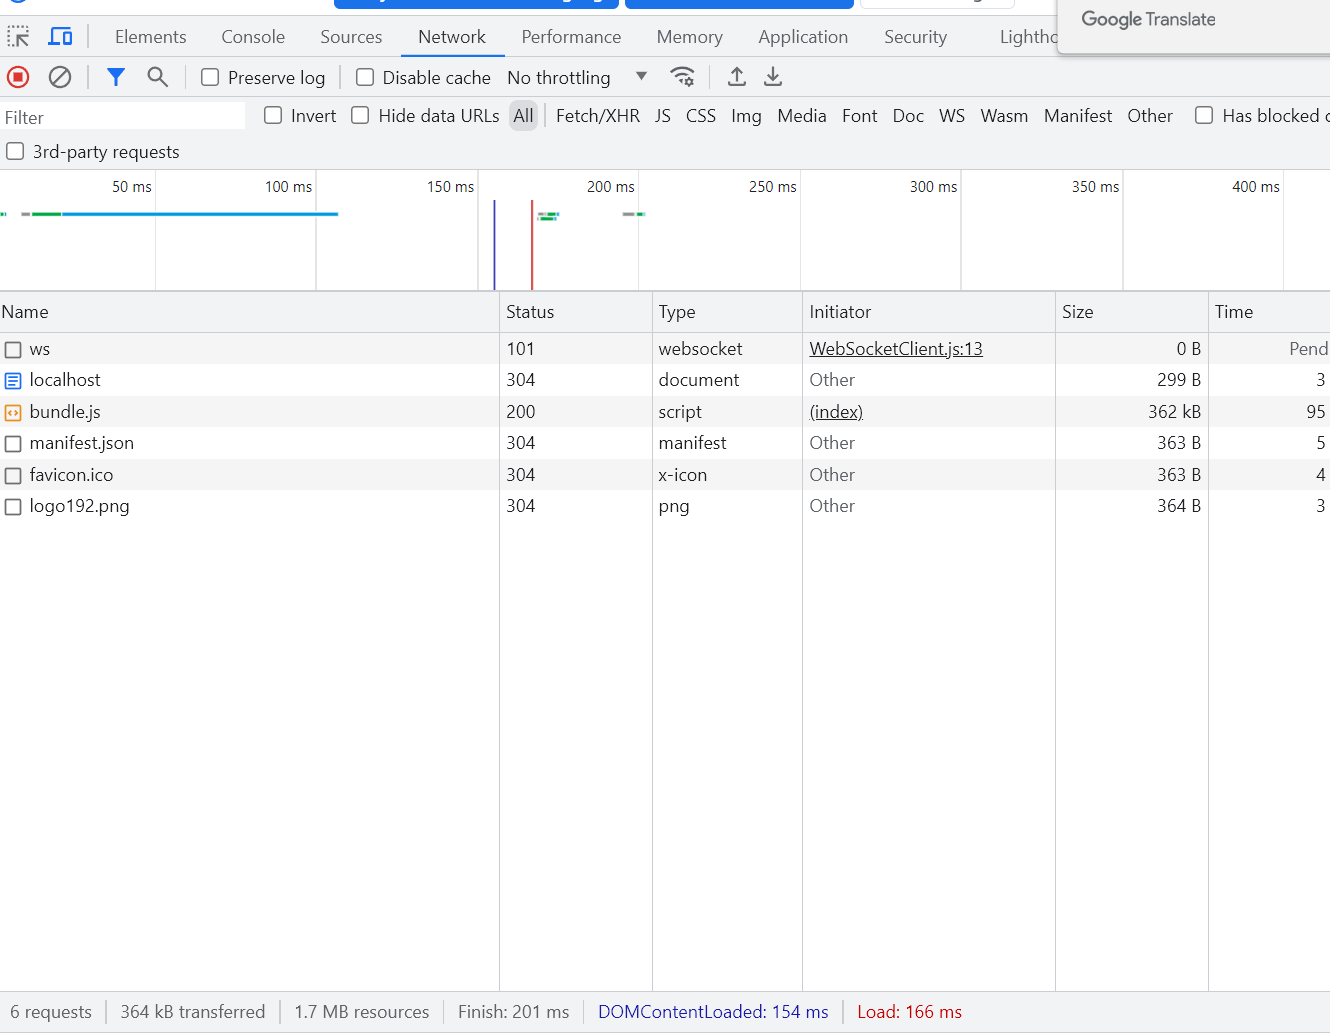Toggle the filter funnel icon

pos(116,77)
